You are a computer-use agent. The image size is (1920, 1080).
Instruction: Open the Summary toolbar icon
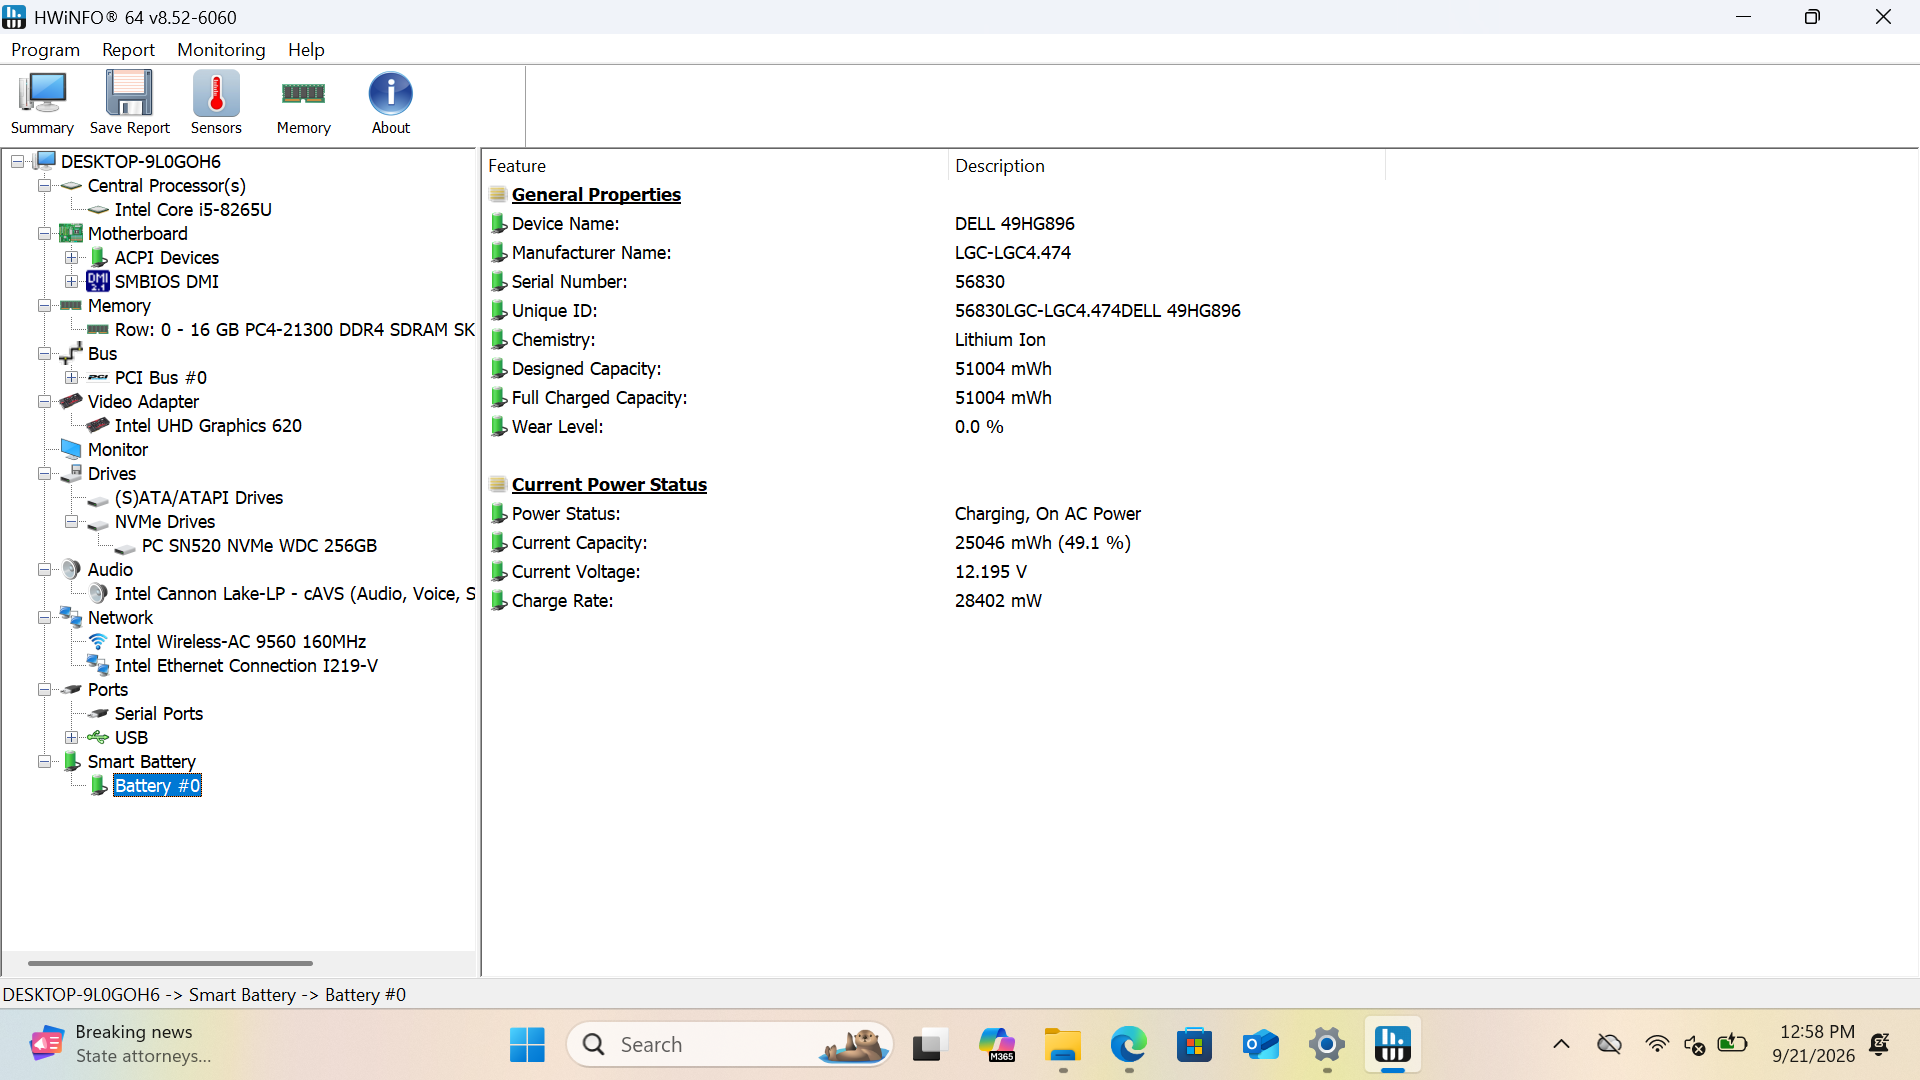pyautogui.click(x=42, y=103)
